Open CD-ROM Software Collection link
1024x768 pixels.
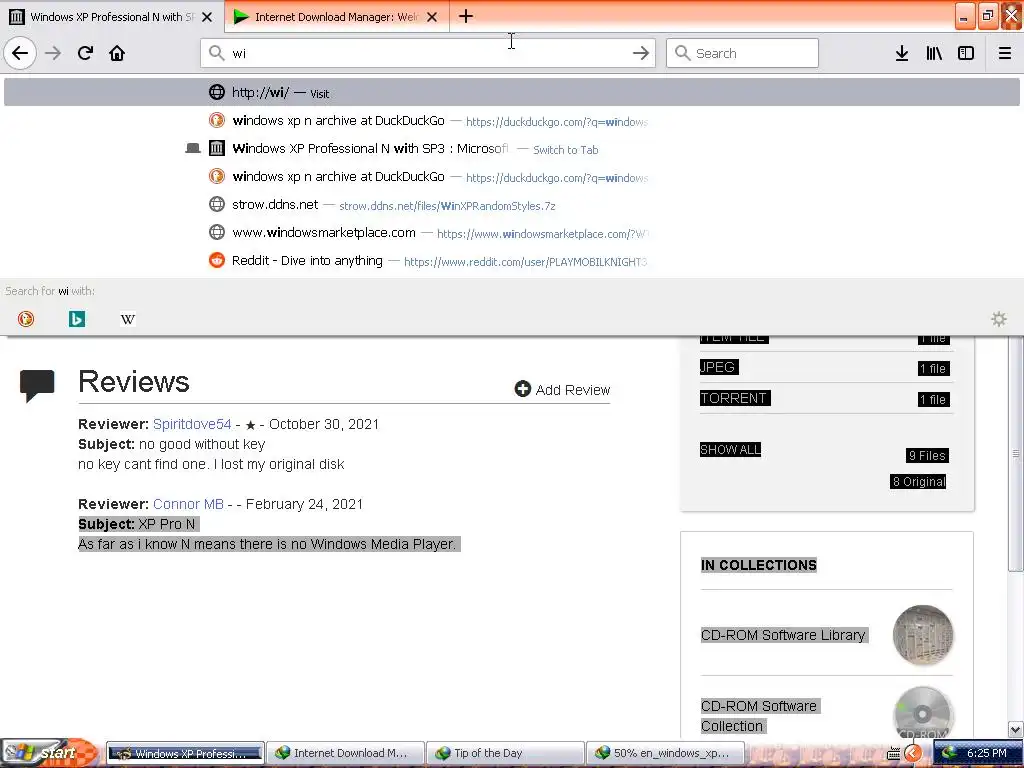(x=760, y=716)
